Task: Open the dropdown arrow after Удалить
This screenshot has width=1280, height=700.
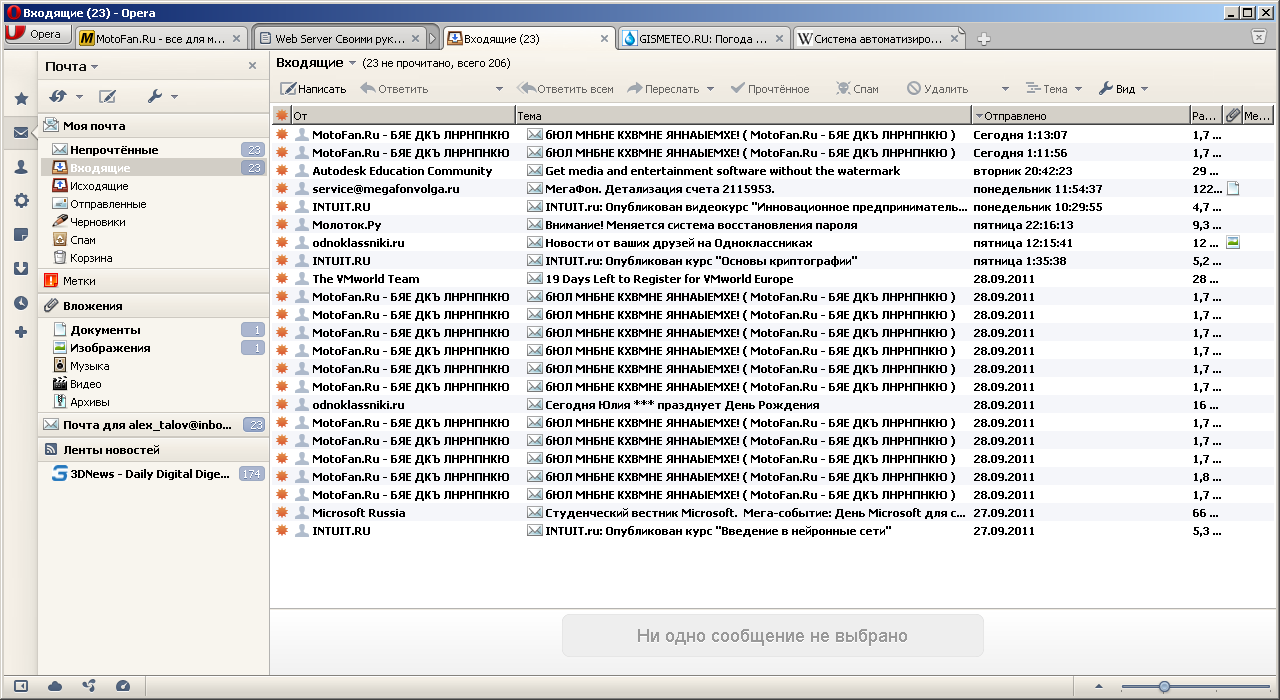Action: [1005, 89]
